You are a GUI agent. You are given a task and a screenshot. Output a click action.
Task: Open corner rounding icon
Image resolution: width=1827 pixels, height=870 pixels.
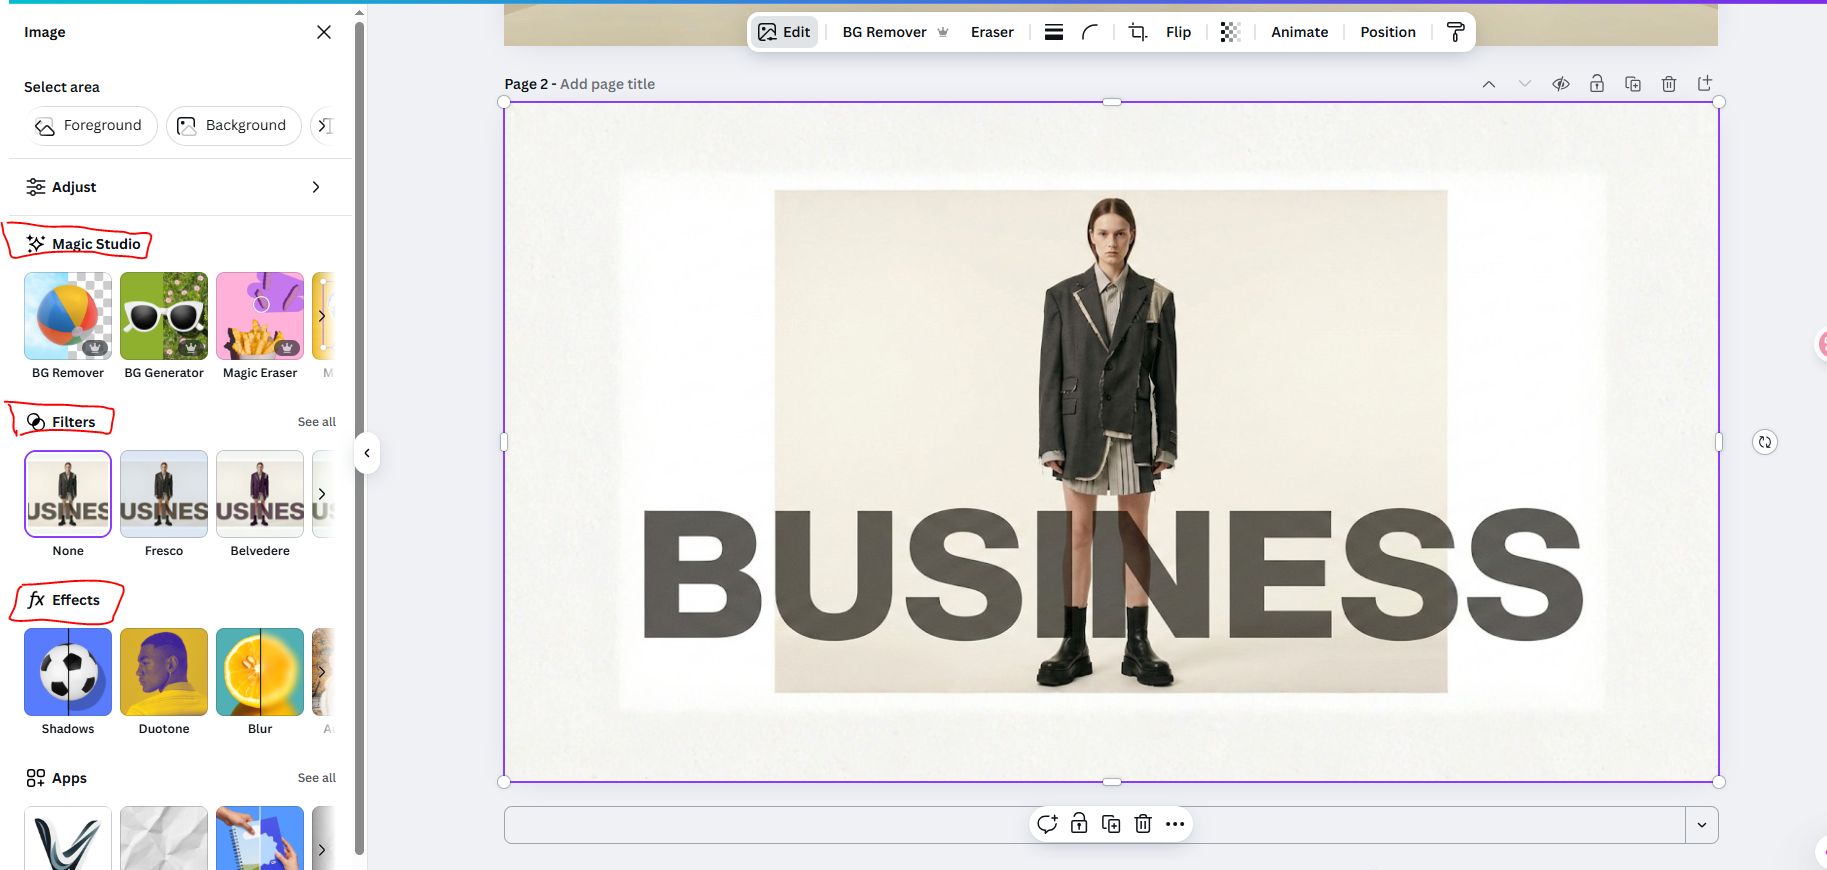click(1090, 32)
